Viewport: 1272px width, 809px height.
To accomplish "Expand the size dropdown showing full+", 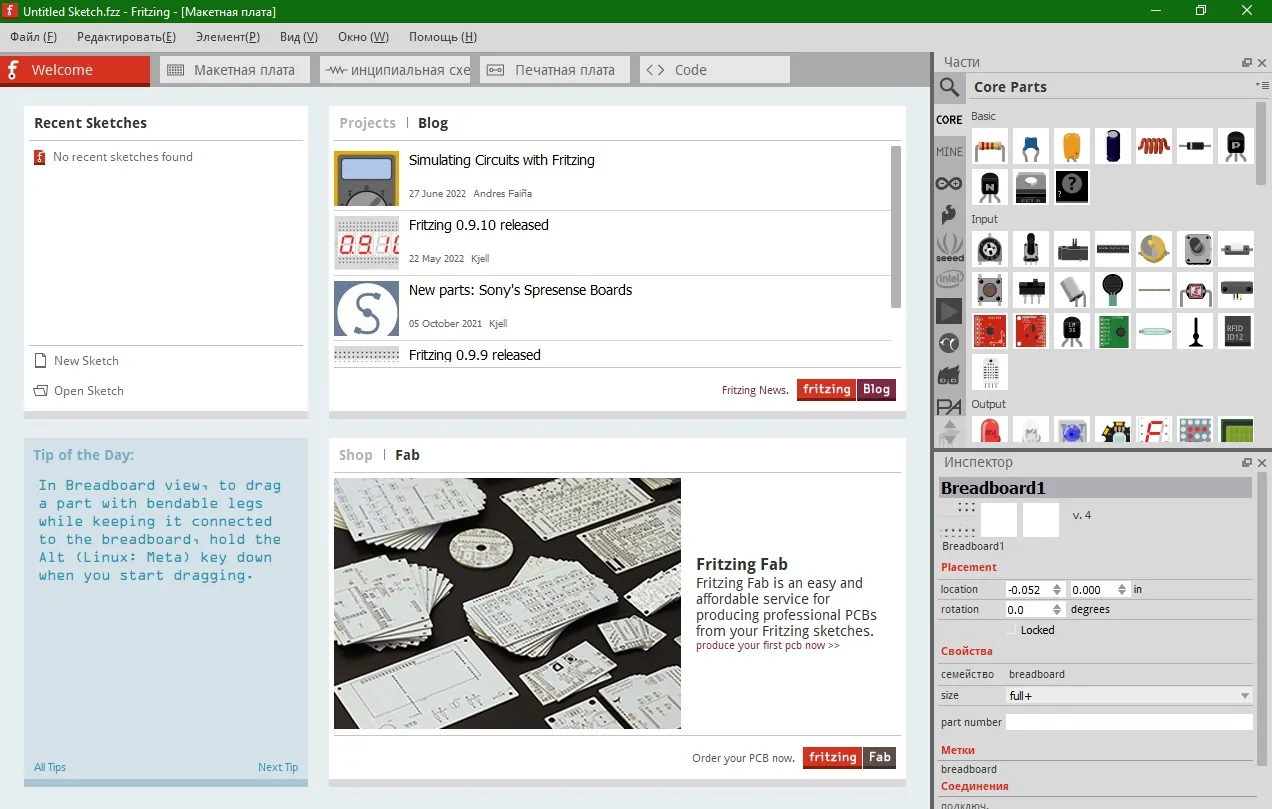I will point(1129,695).
